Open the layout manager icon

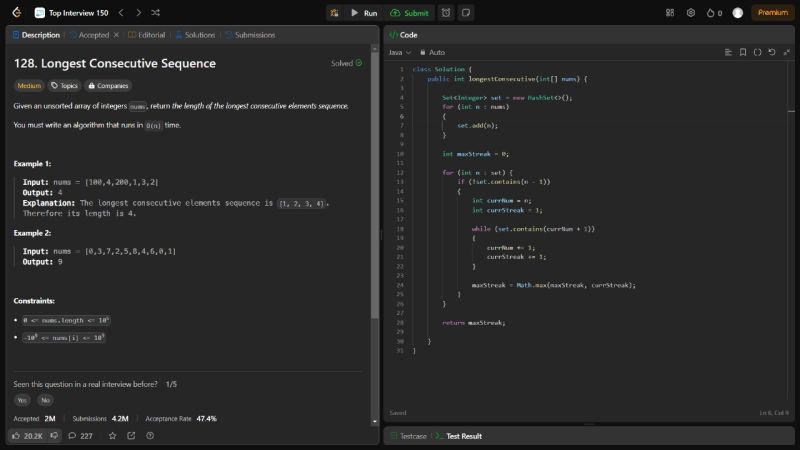click(670, 13)
